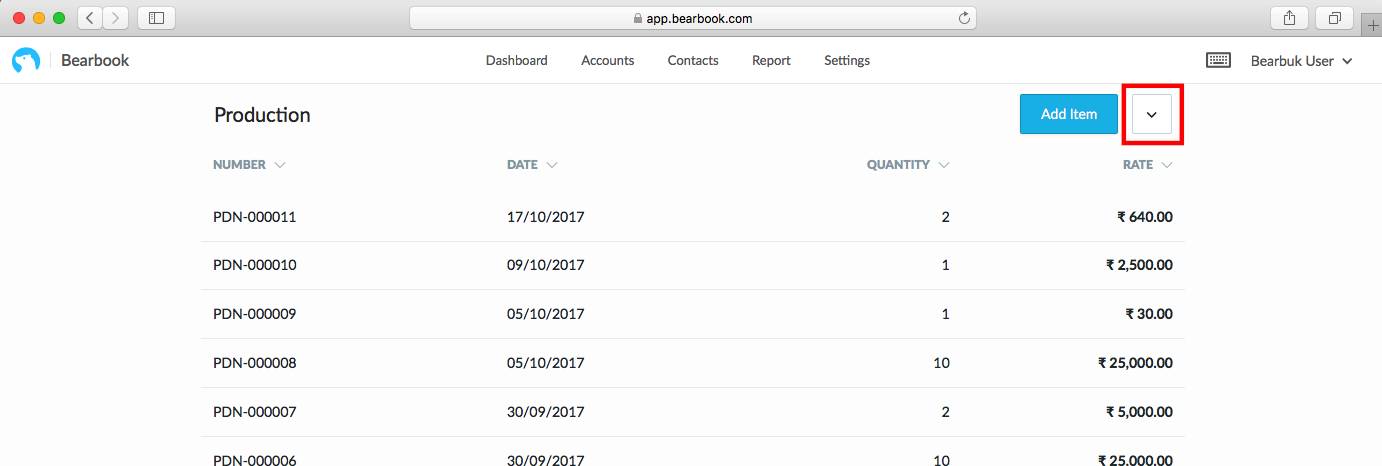Click the Bearbook brand name link
This screenshot has width=1382, height=466.
[95, 61]
